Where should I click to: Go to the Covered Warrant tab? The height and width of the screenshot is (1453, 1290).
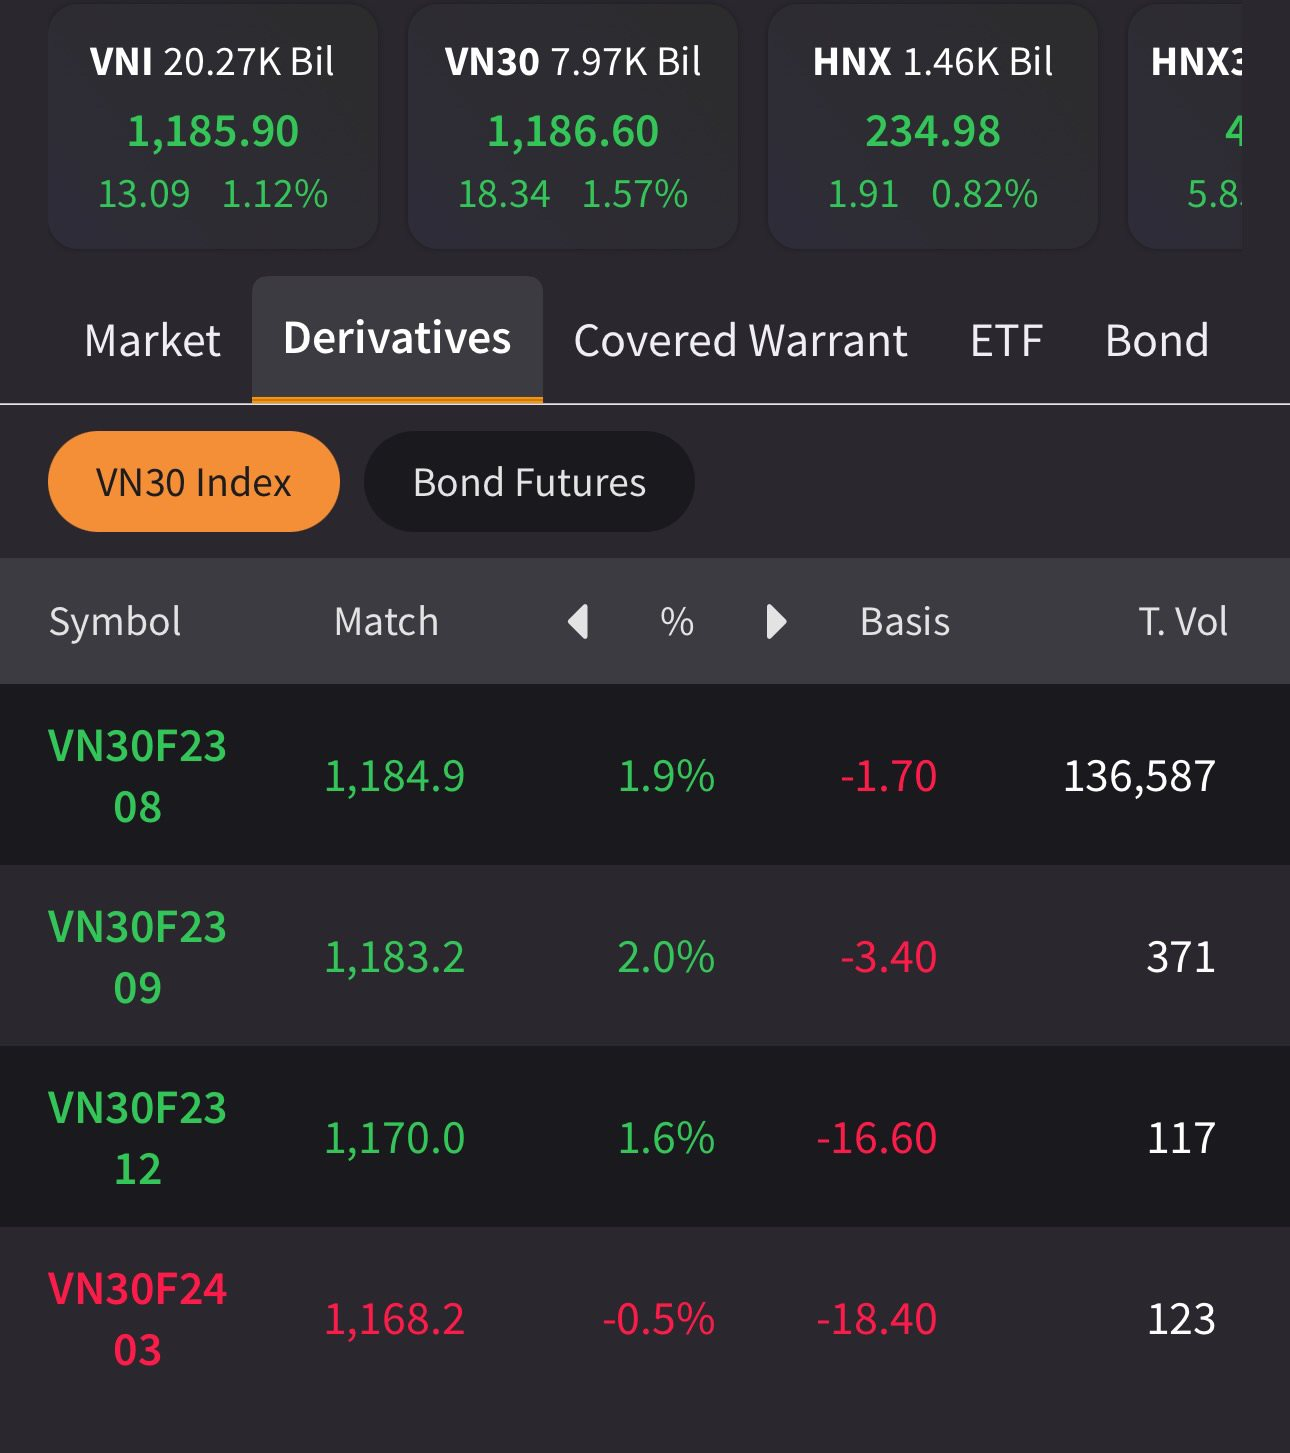740,341
